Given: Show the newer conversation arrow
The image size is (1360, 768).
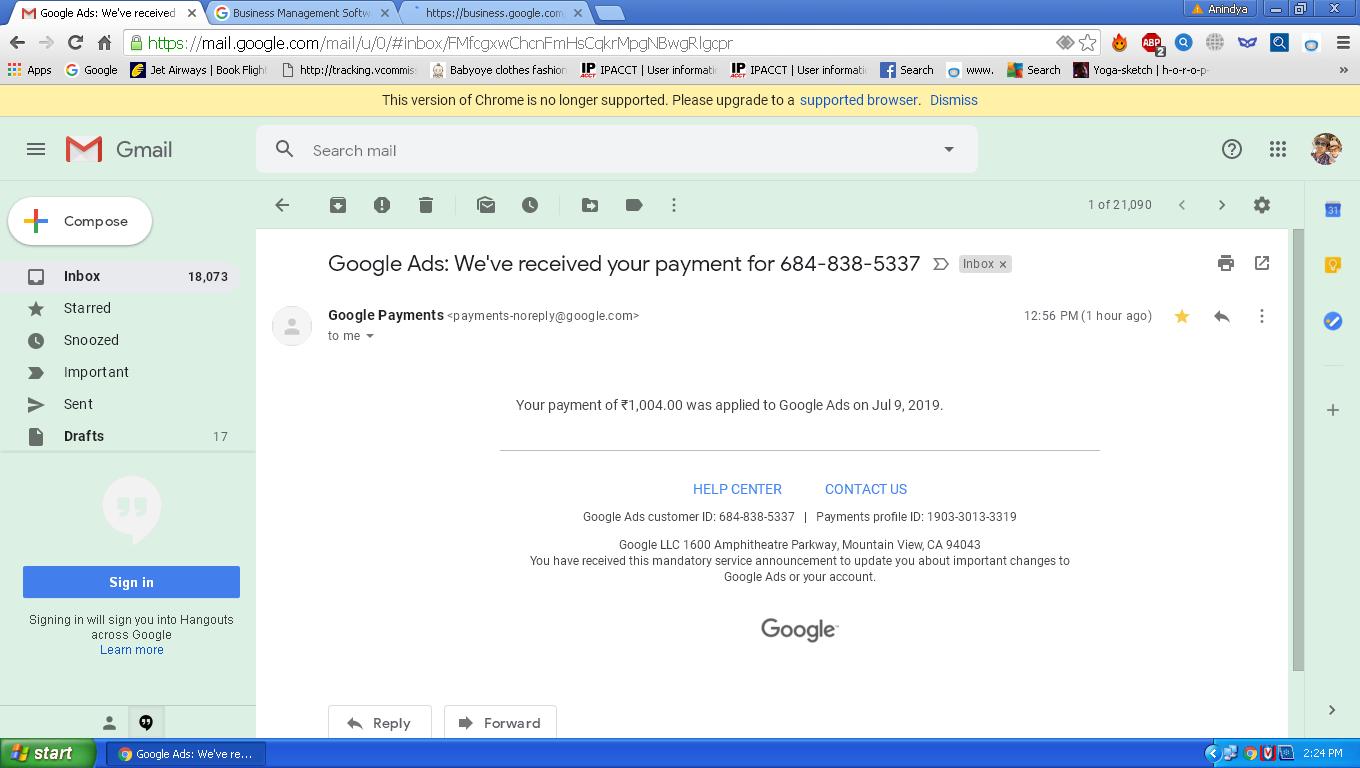Looking at the screenshot, I should click(x=1182, y=205).
